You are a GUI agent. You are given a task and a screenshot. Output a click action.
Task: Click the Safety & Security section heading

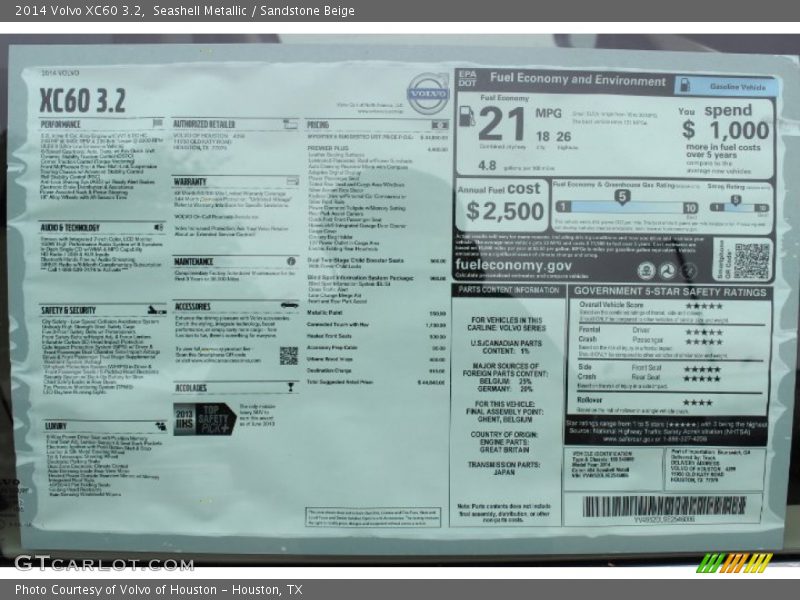68,310
